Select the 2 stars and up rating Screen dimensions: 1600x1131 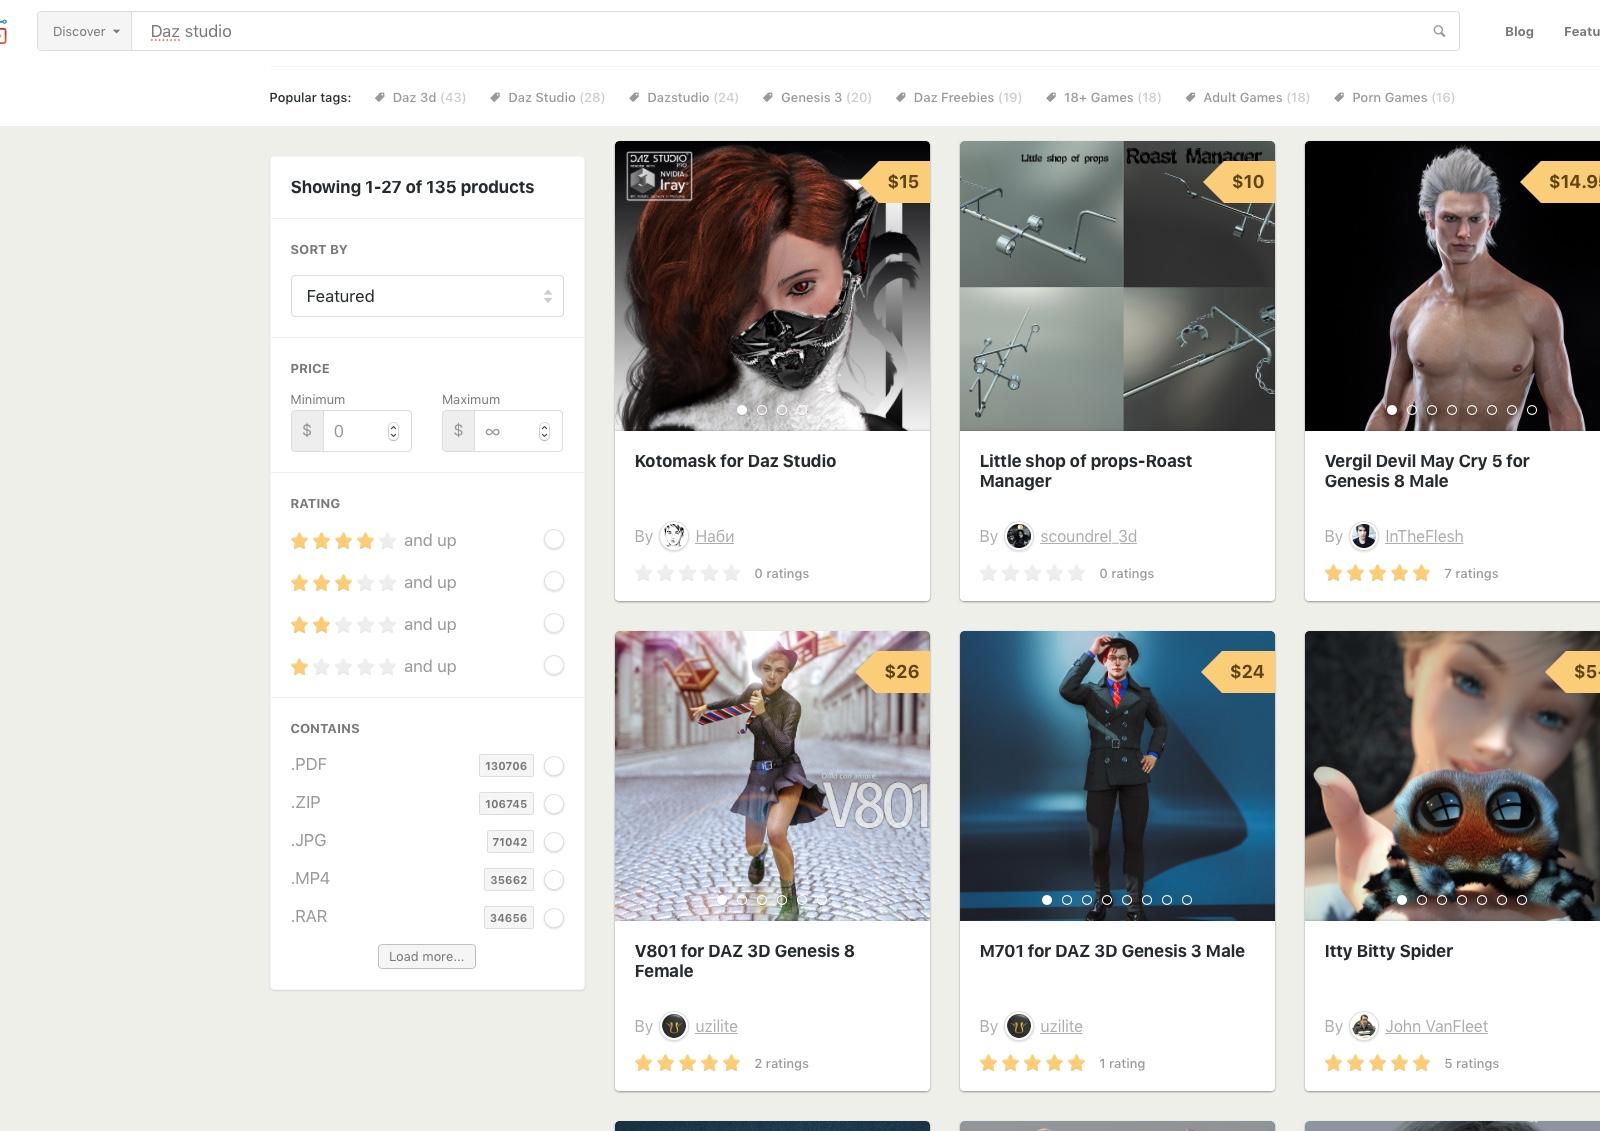tap(554, 624)
